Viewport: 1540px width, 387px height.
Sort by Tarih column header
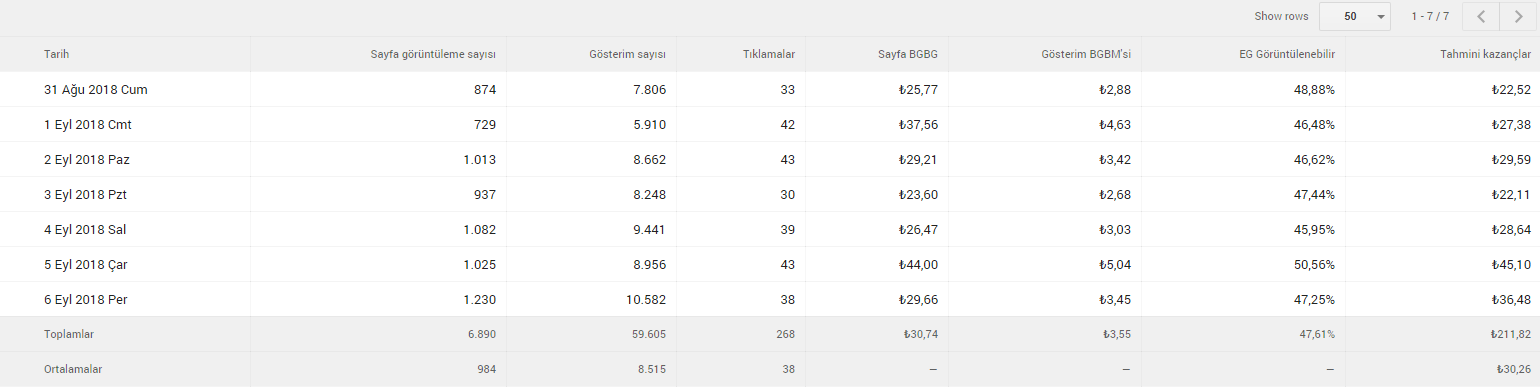tap(56, 54)
